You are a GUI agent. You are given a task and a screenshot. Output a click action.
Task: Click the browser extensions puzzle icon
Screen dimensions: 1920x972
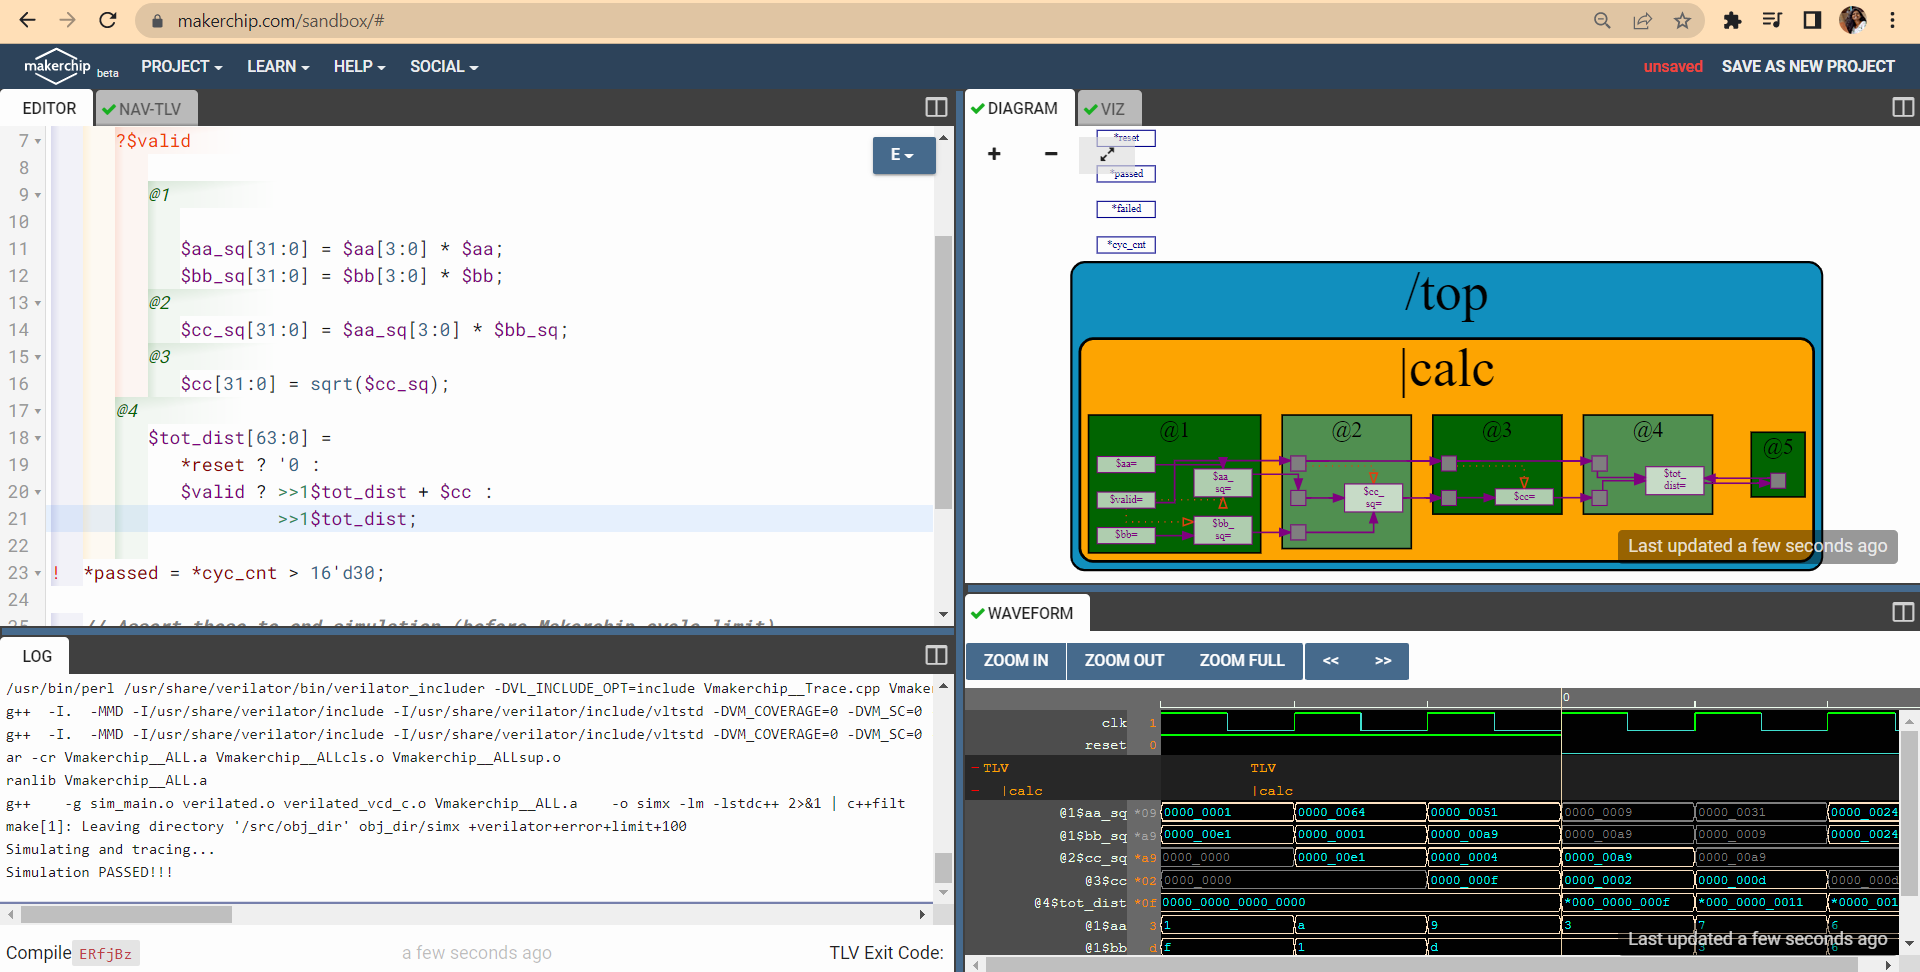pos(1732,20)
